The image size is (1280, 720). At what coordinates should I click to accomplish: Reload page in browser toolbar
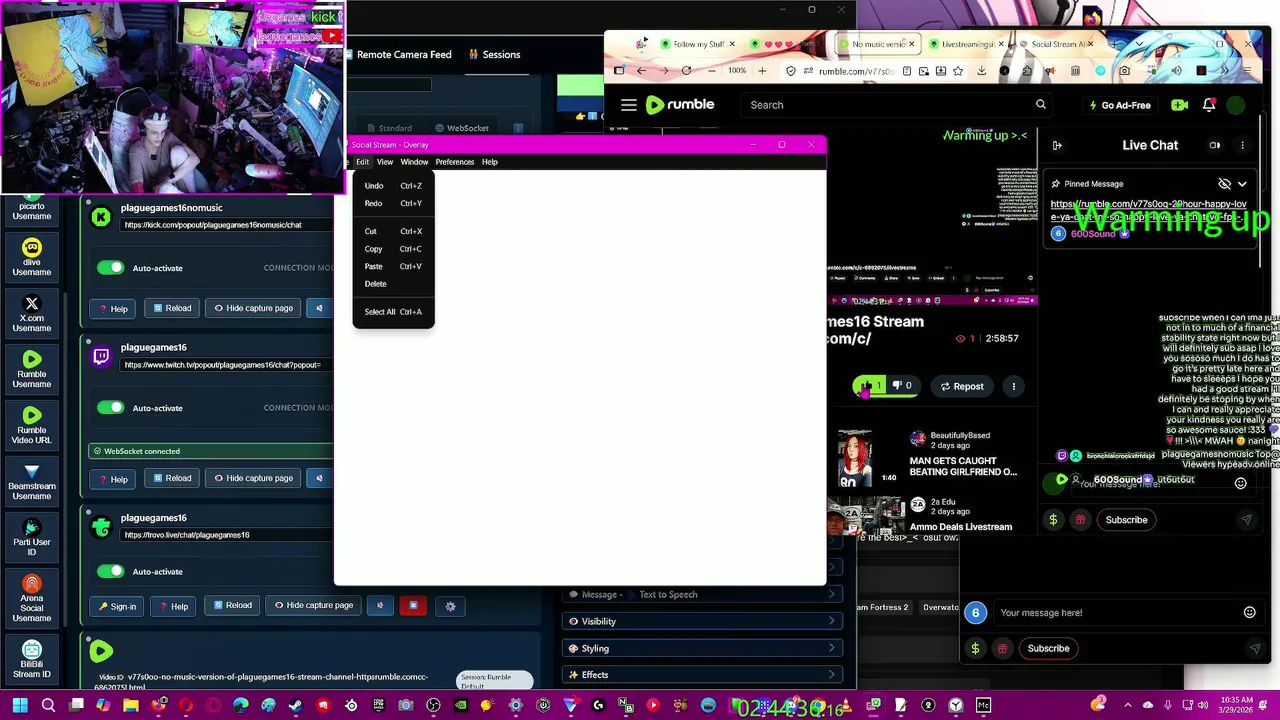[686, 71]
